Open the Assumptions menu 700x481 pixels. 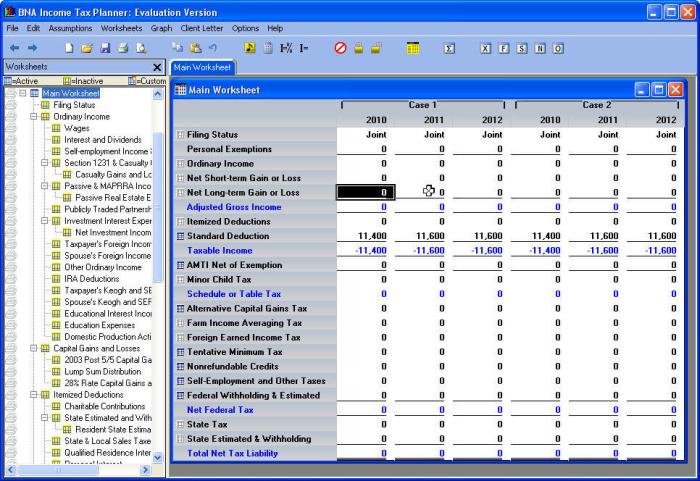pyautogui.click(x=70, y=28)
